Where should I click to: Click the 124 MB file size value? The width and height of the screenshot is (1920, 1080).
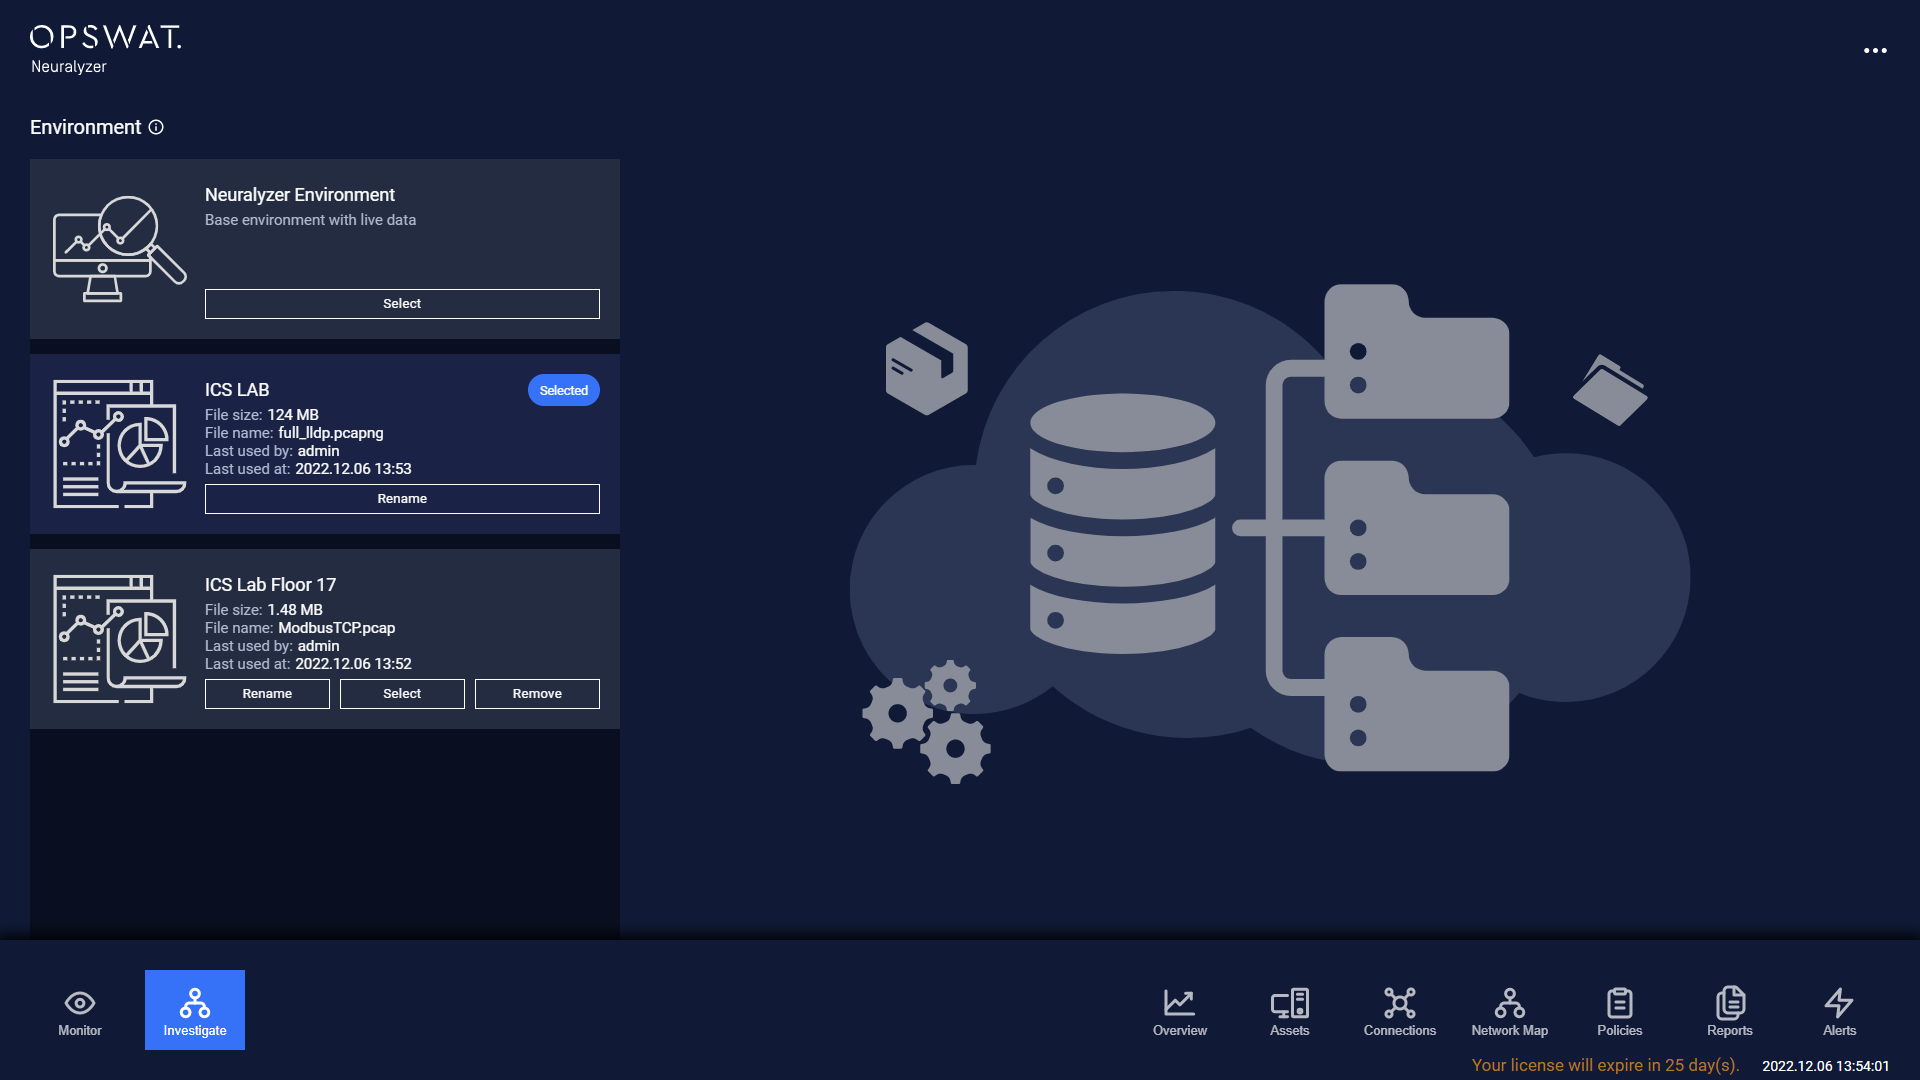[x=293, y=415]
